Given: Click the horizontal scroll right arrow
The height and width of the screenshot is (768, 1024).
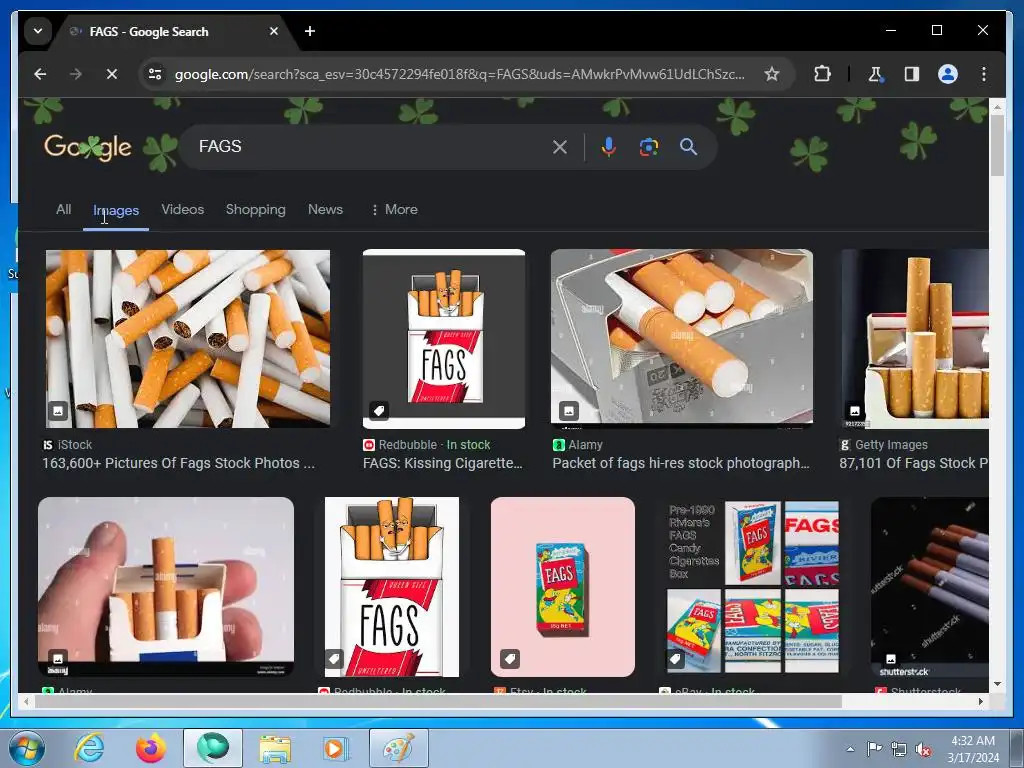Looking at the screenshot, I should (980, 701).
